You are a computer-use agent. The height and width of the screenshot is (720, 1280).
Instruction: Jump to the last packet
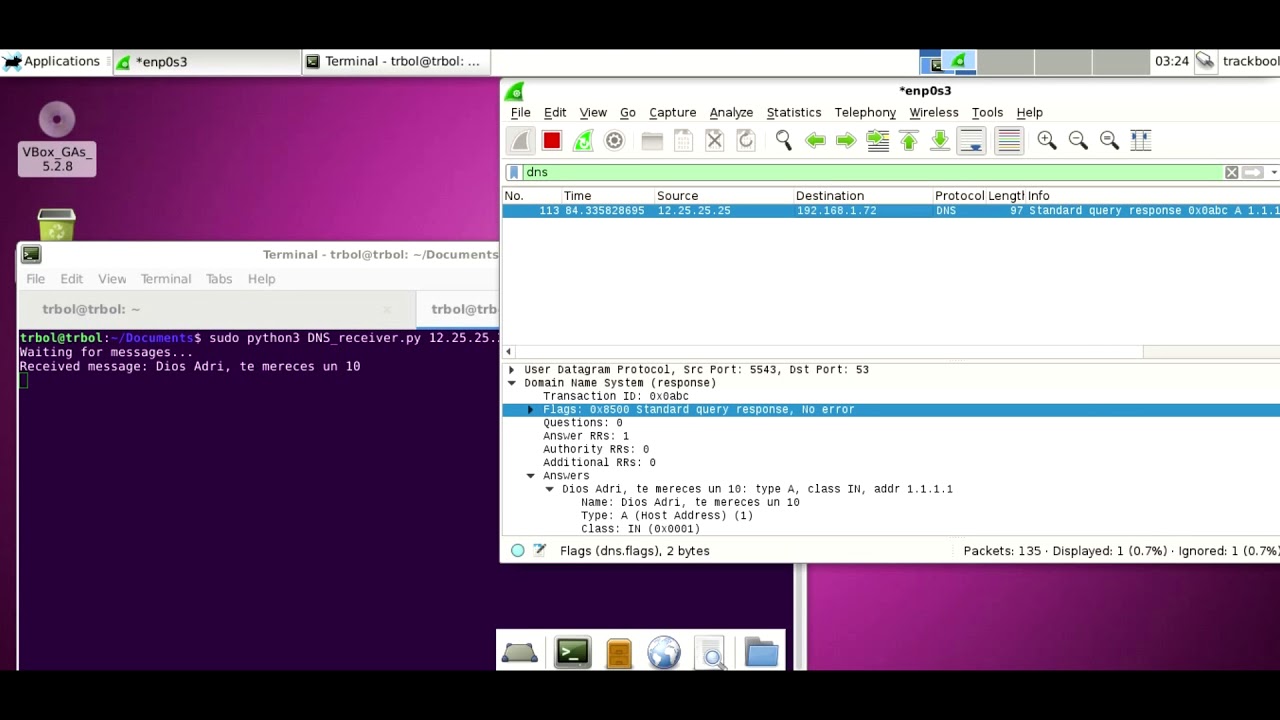point(940,141)
